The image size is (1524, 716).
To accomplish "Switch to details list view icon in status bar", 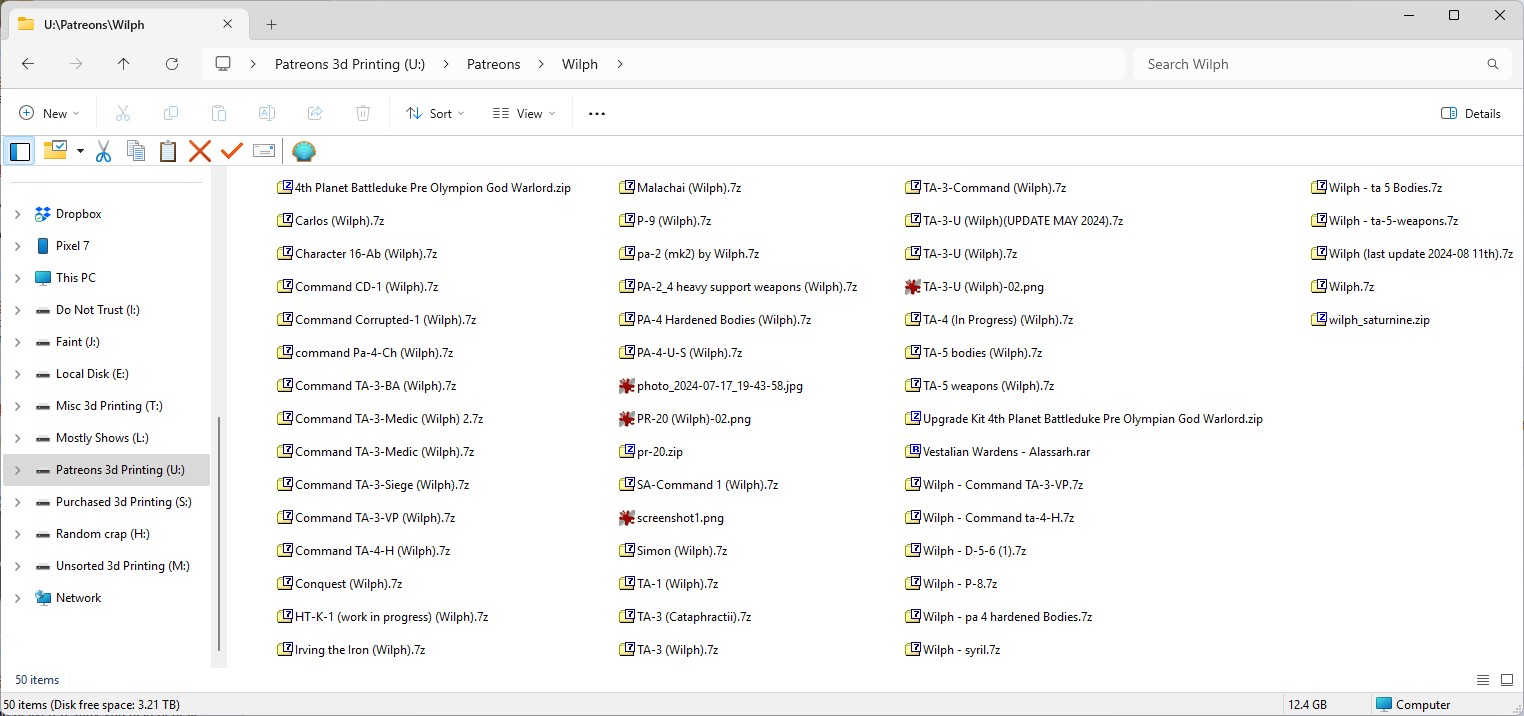I will point(1483,680).
